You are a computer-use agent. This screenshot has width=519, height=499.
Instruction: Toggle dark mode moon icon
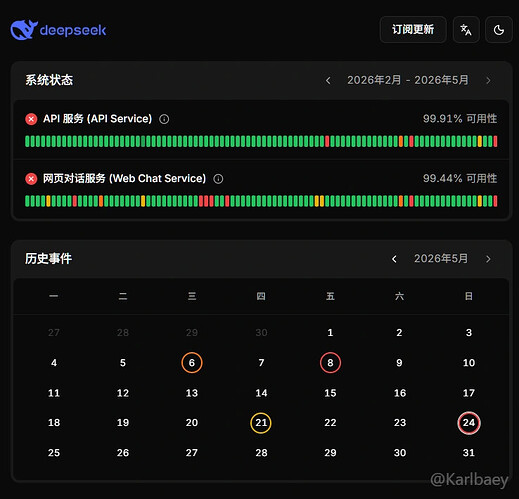(x=499, y=30)
